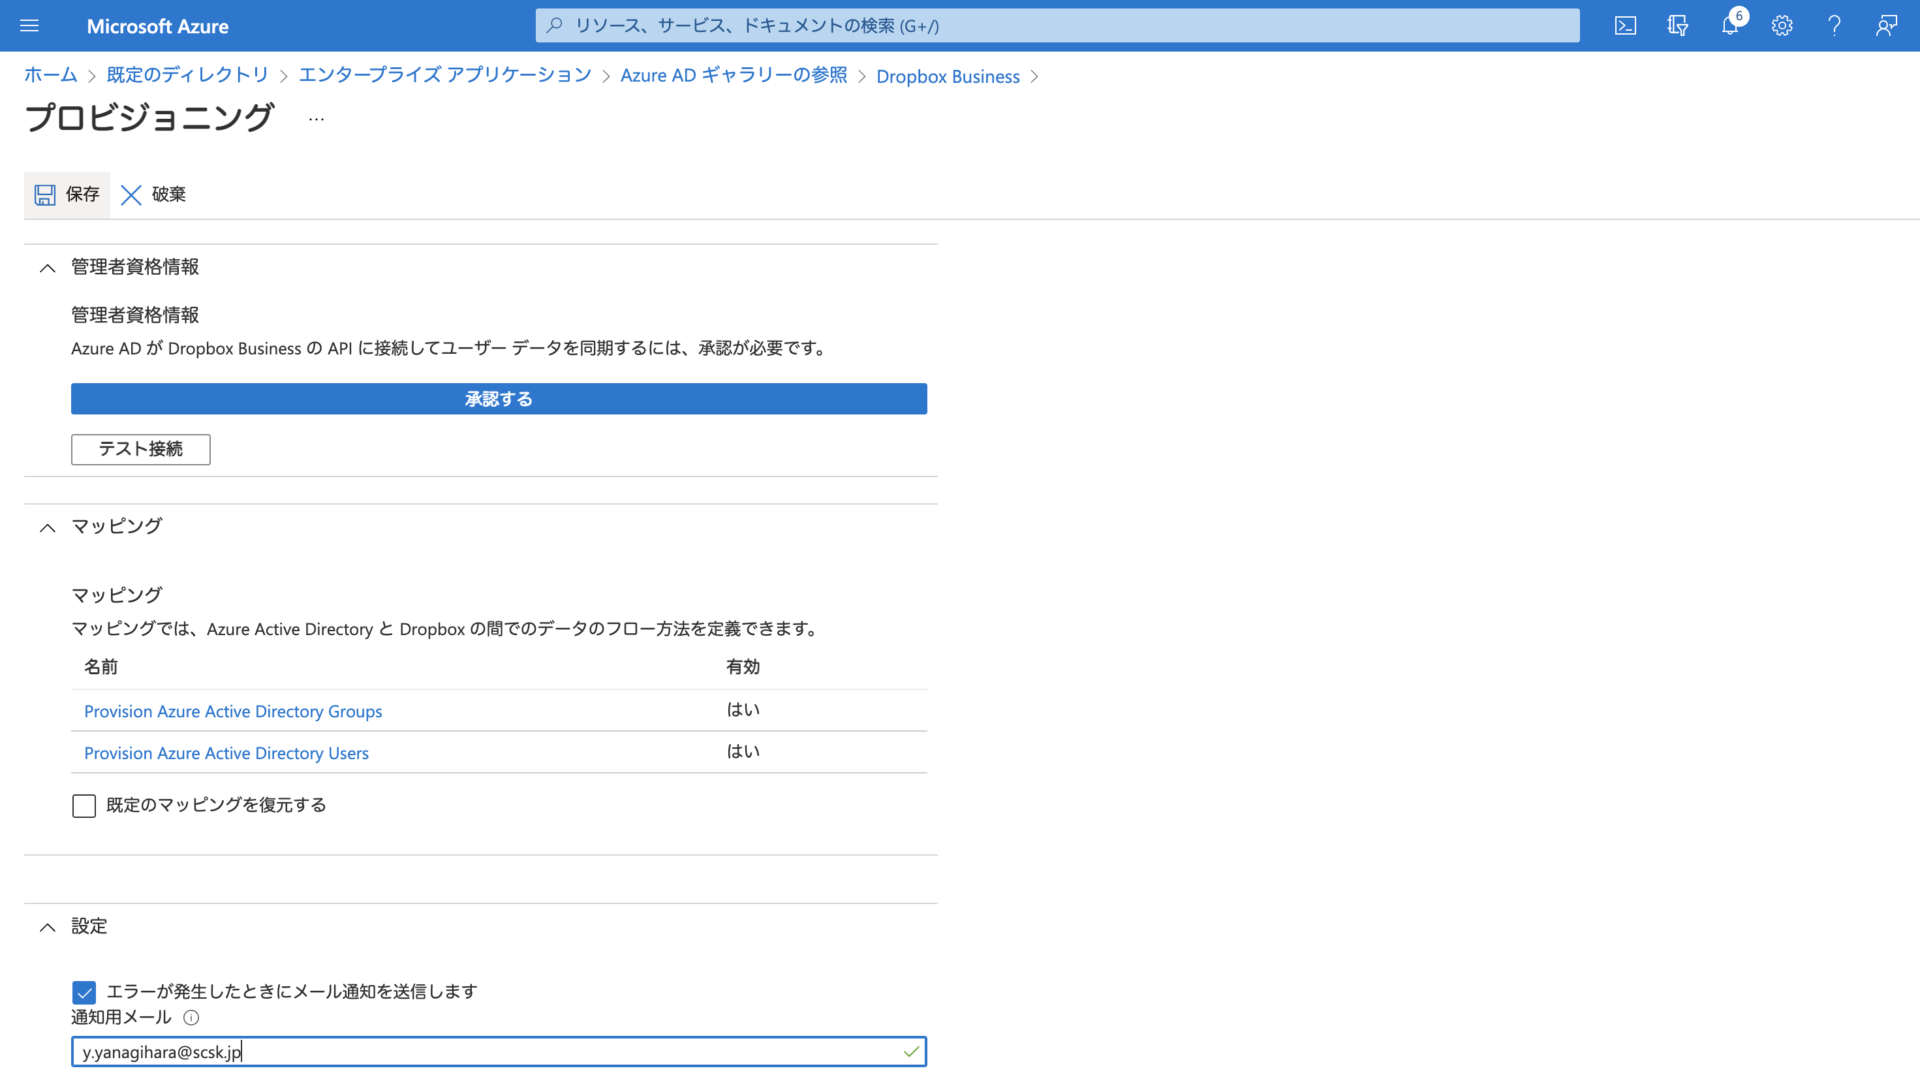Image resolution: width=1920 pixels, height=1077 pixels.
Task: Open Cloud Shell from the top bar
Action: [1626, 26]
